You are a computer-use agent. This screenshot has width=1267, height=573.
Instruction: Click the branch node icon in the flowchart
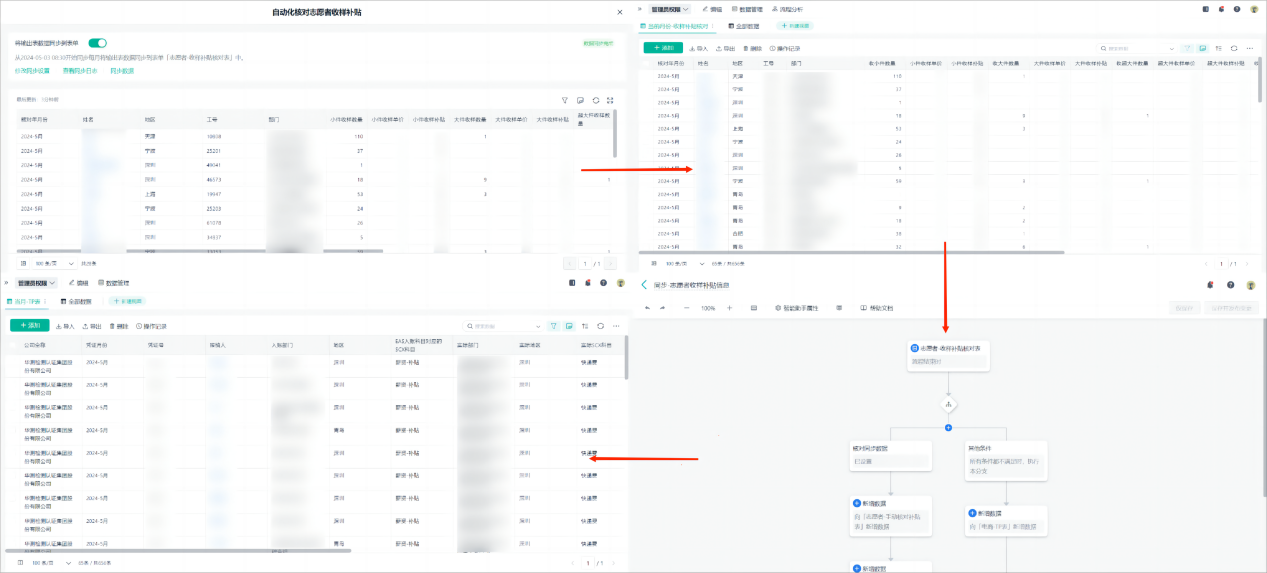(948, 405)
